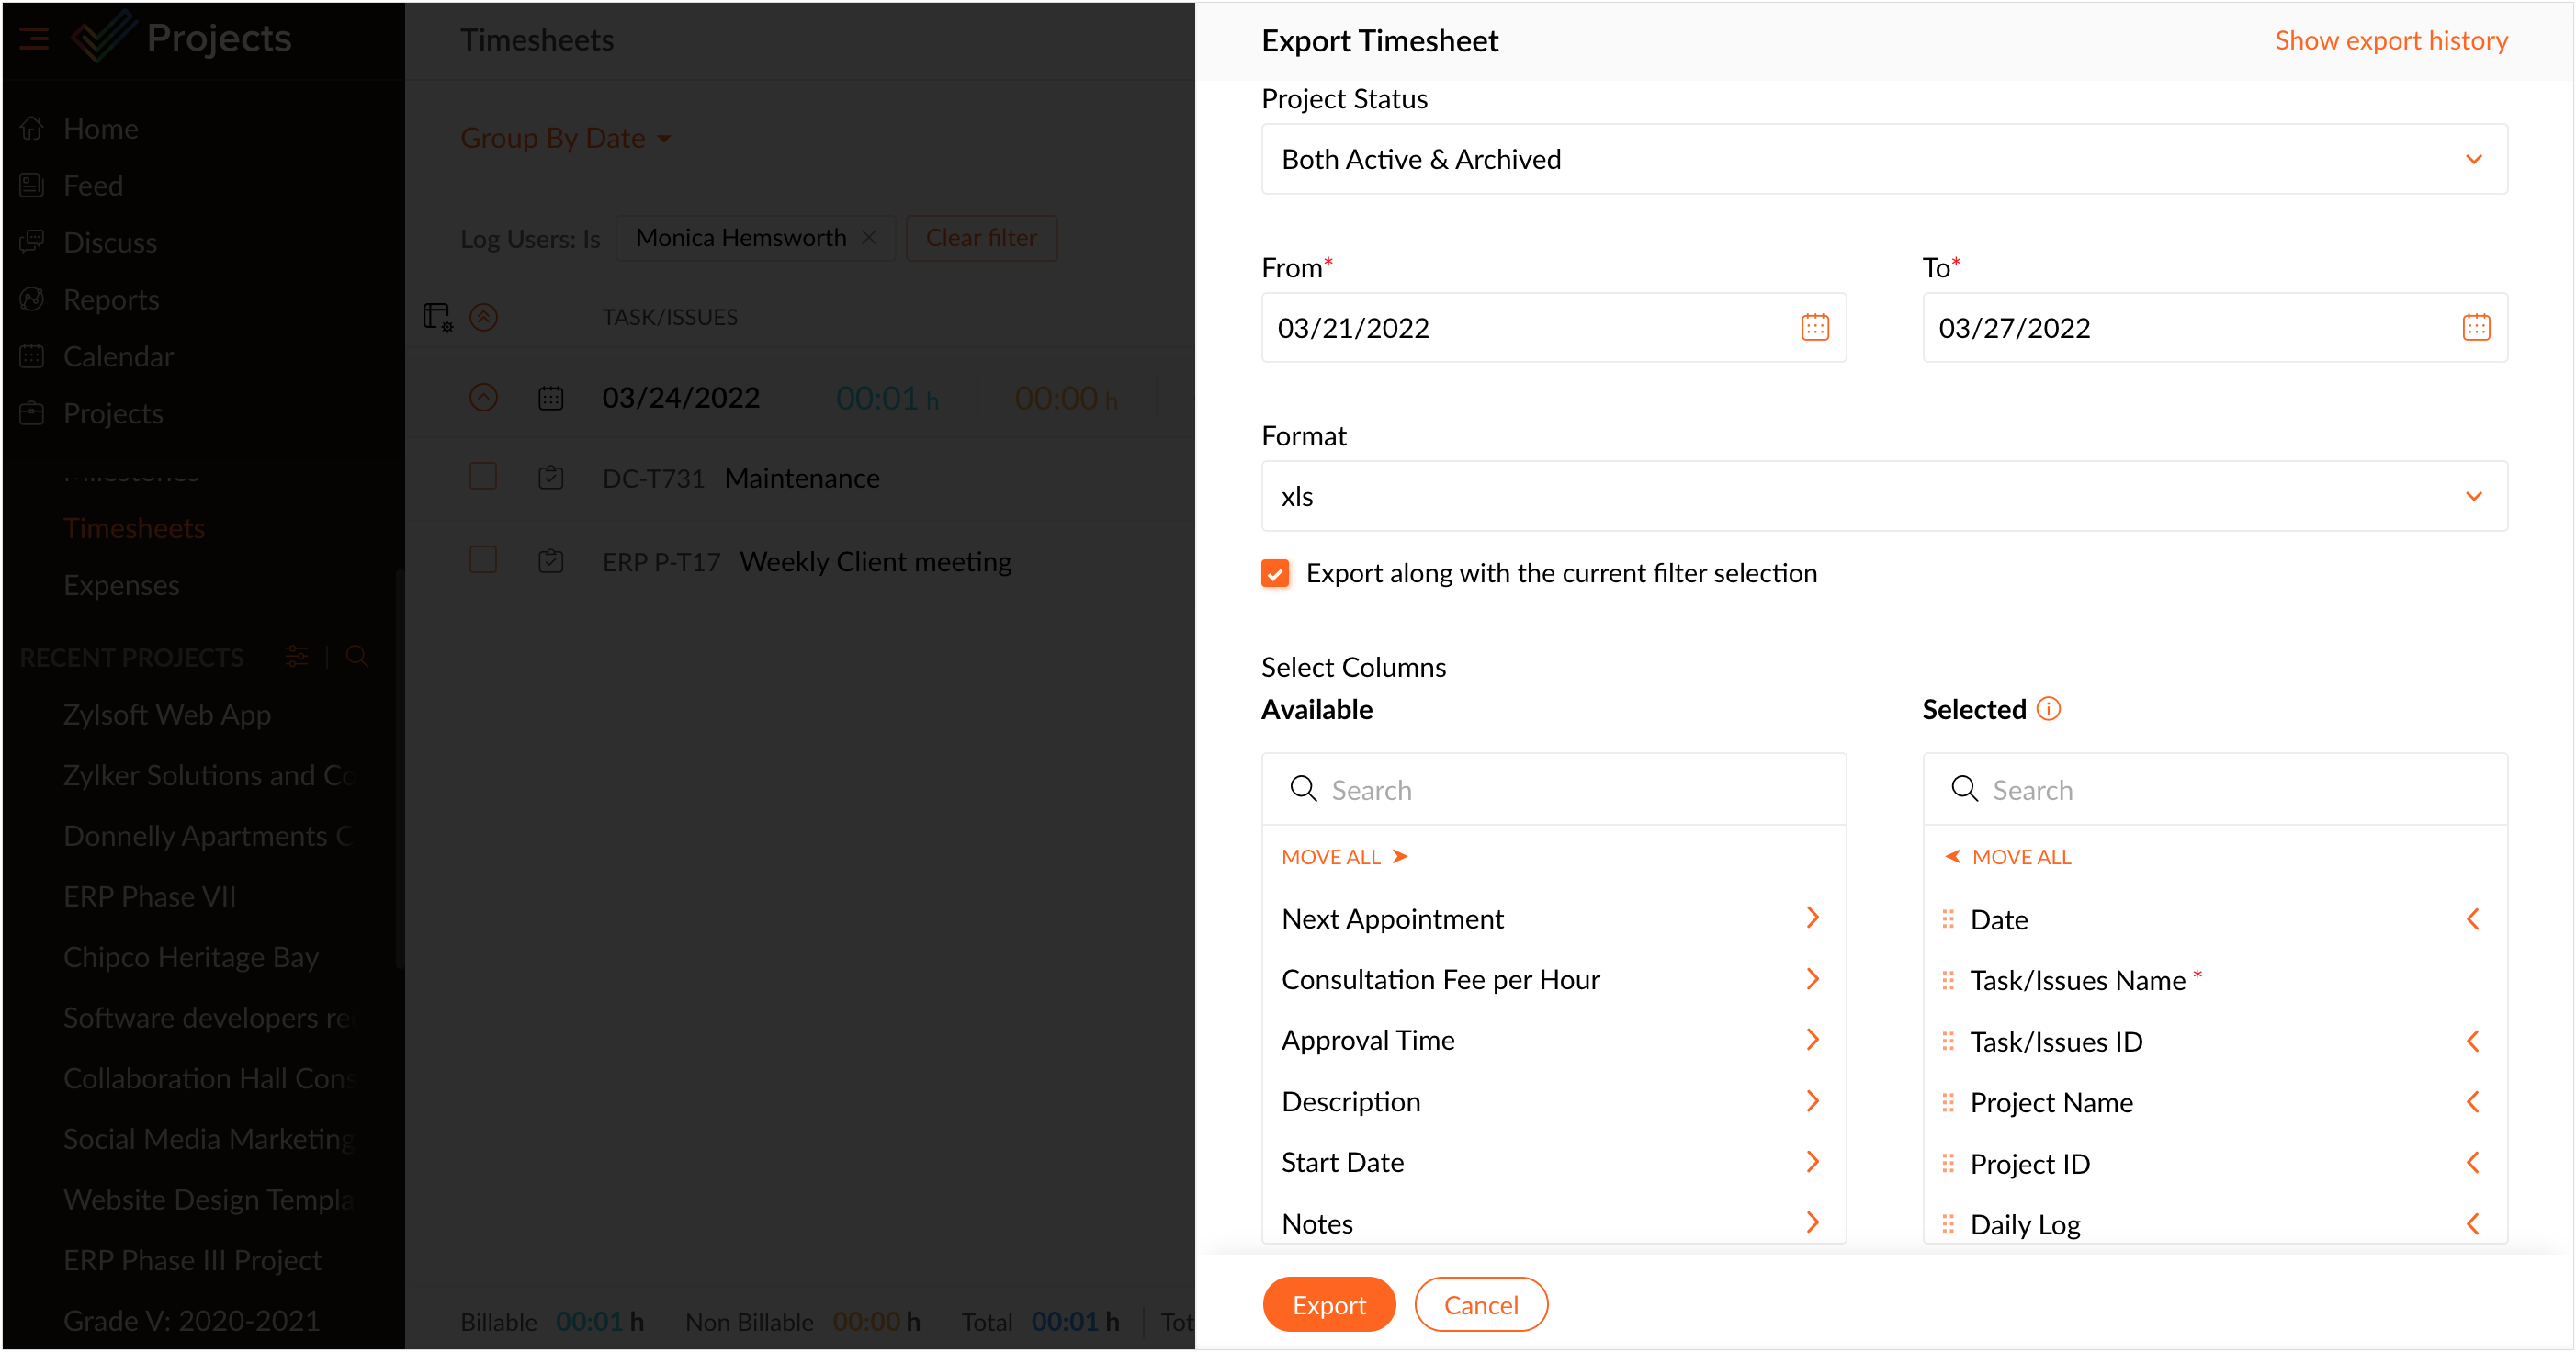Select Expenses in the sidebar

[x=121, y=585]
